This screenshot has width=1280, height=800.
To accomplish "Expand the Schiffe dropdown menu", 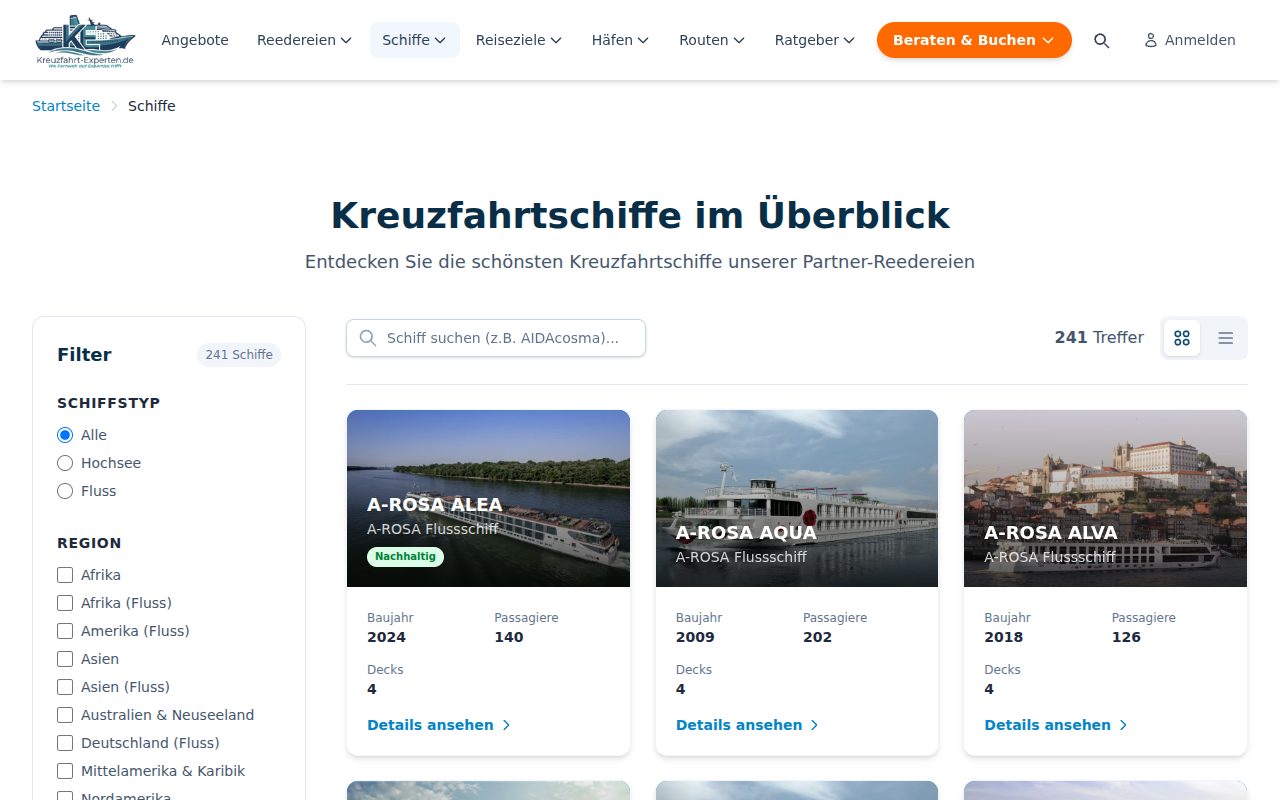I will click(x=414, y=40).
